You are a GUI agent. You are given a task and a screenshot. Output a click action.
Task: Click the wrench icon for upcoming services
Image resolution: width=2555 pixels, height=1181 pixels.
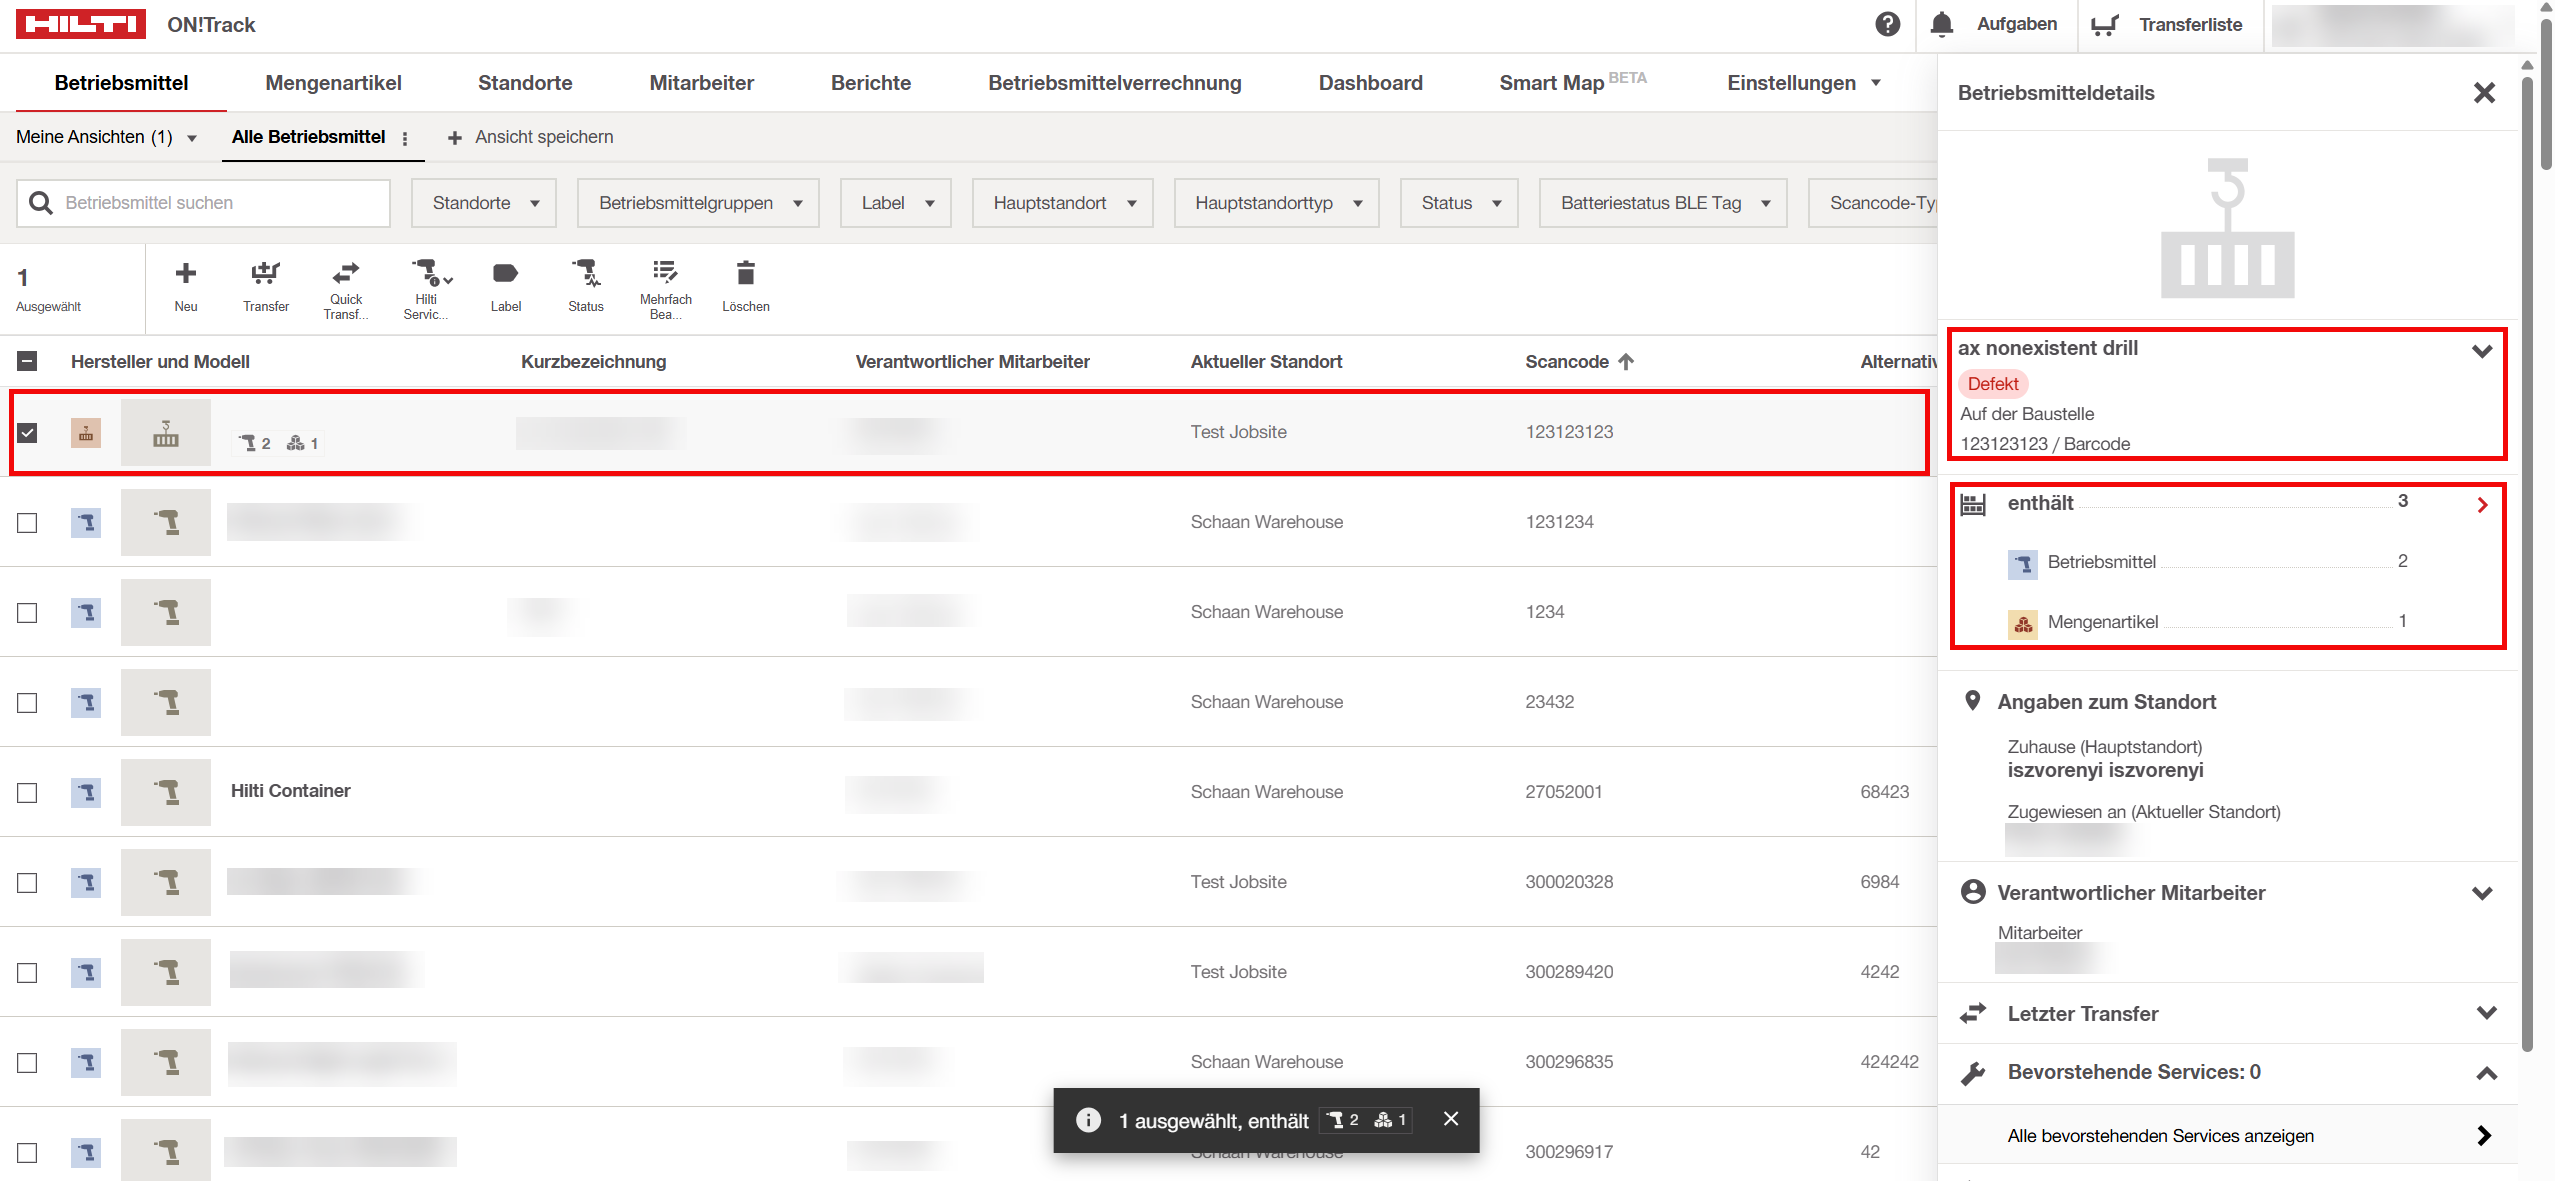coord(1973,1073)
